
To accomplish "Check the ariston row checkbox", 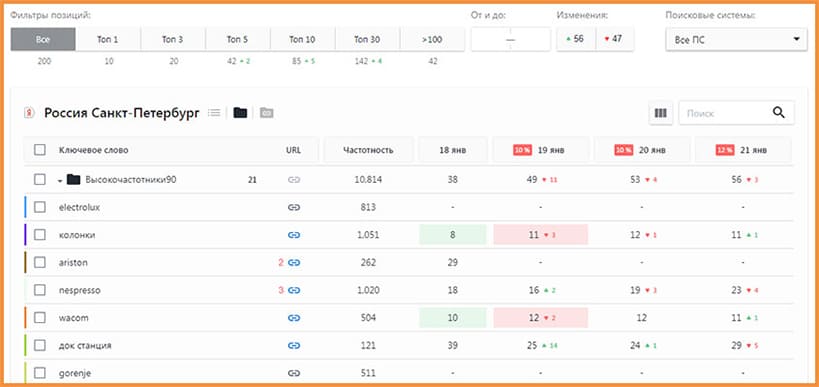I will [40, 263].
